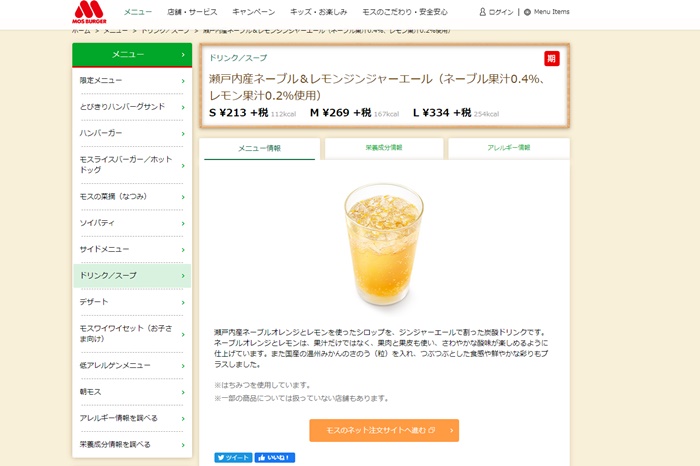
Task: Open 限定メニュー in the sidebar
Action: pyautogui.click(x=132, y=81)
